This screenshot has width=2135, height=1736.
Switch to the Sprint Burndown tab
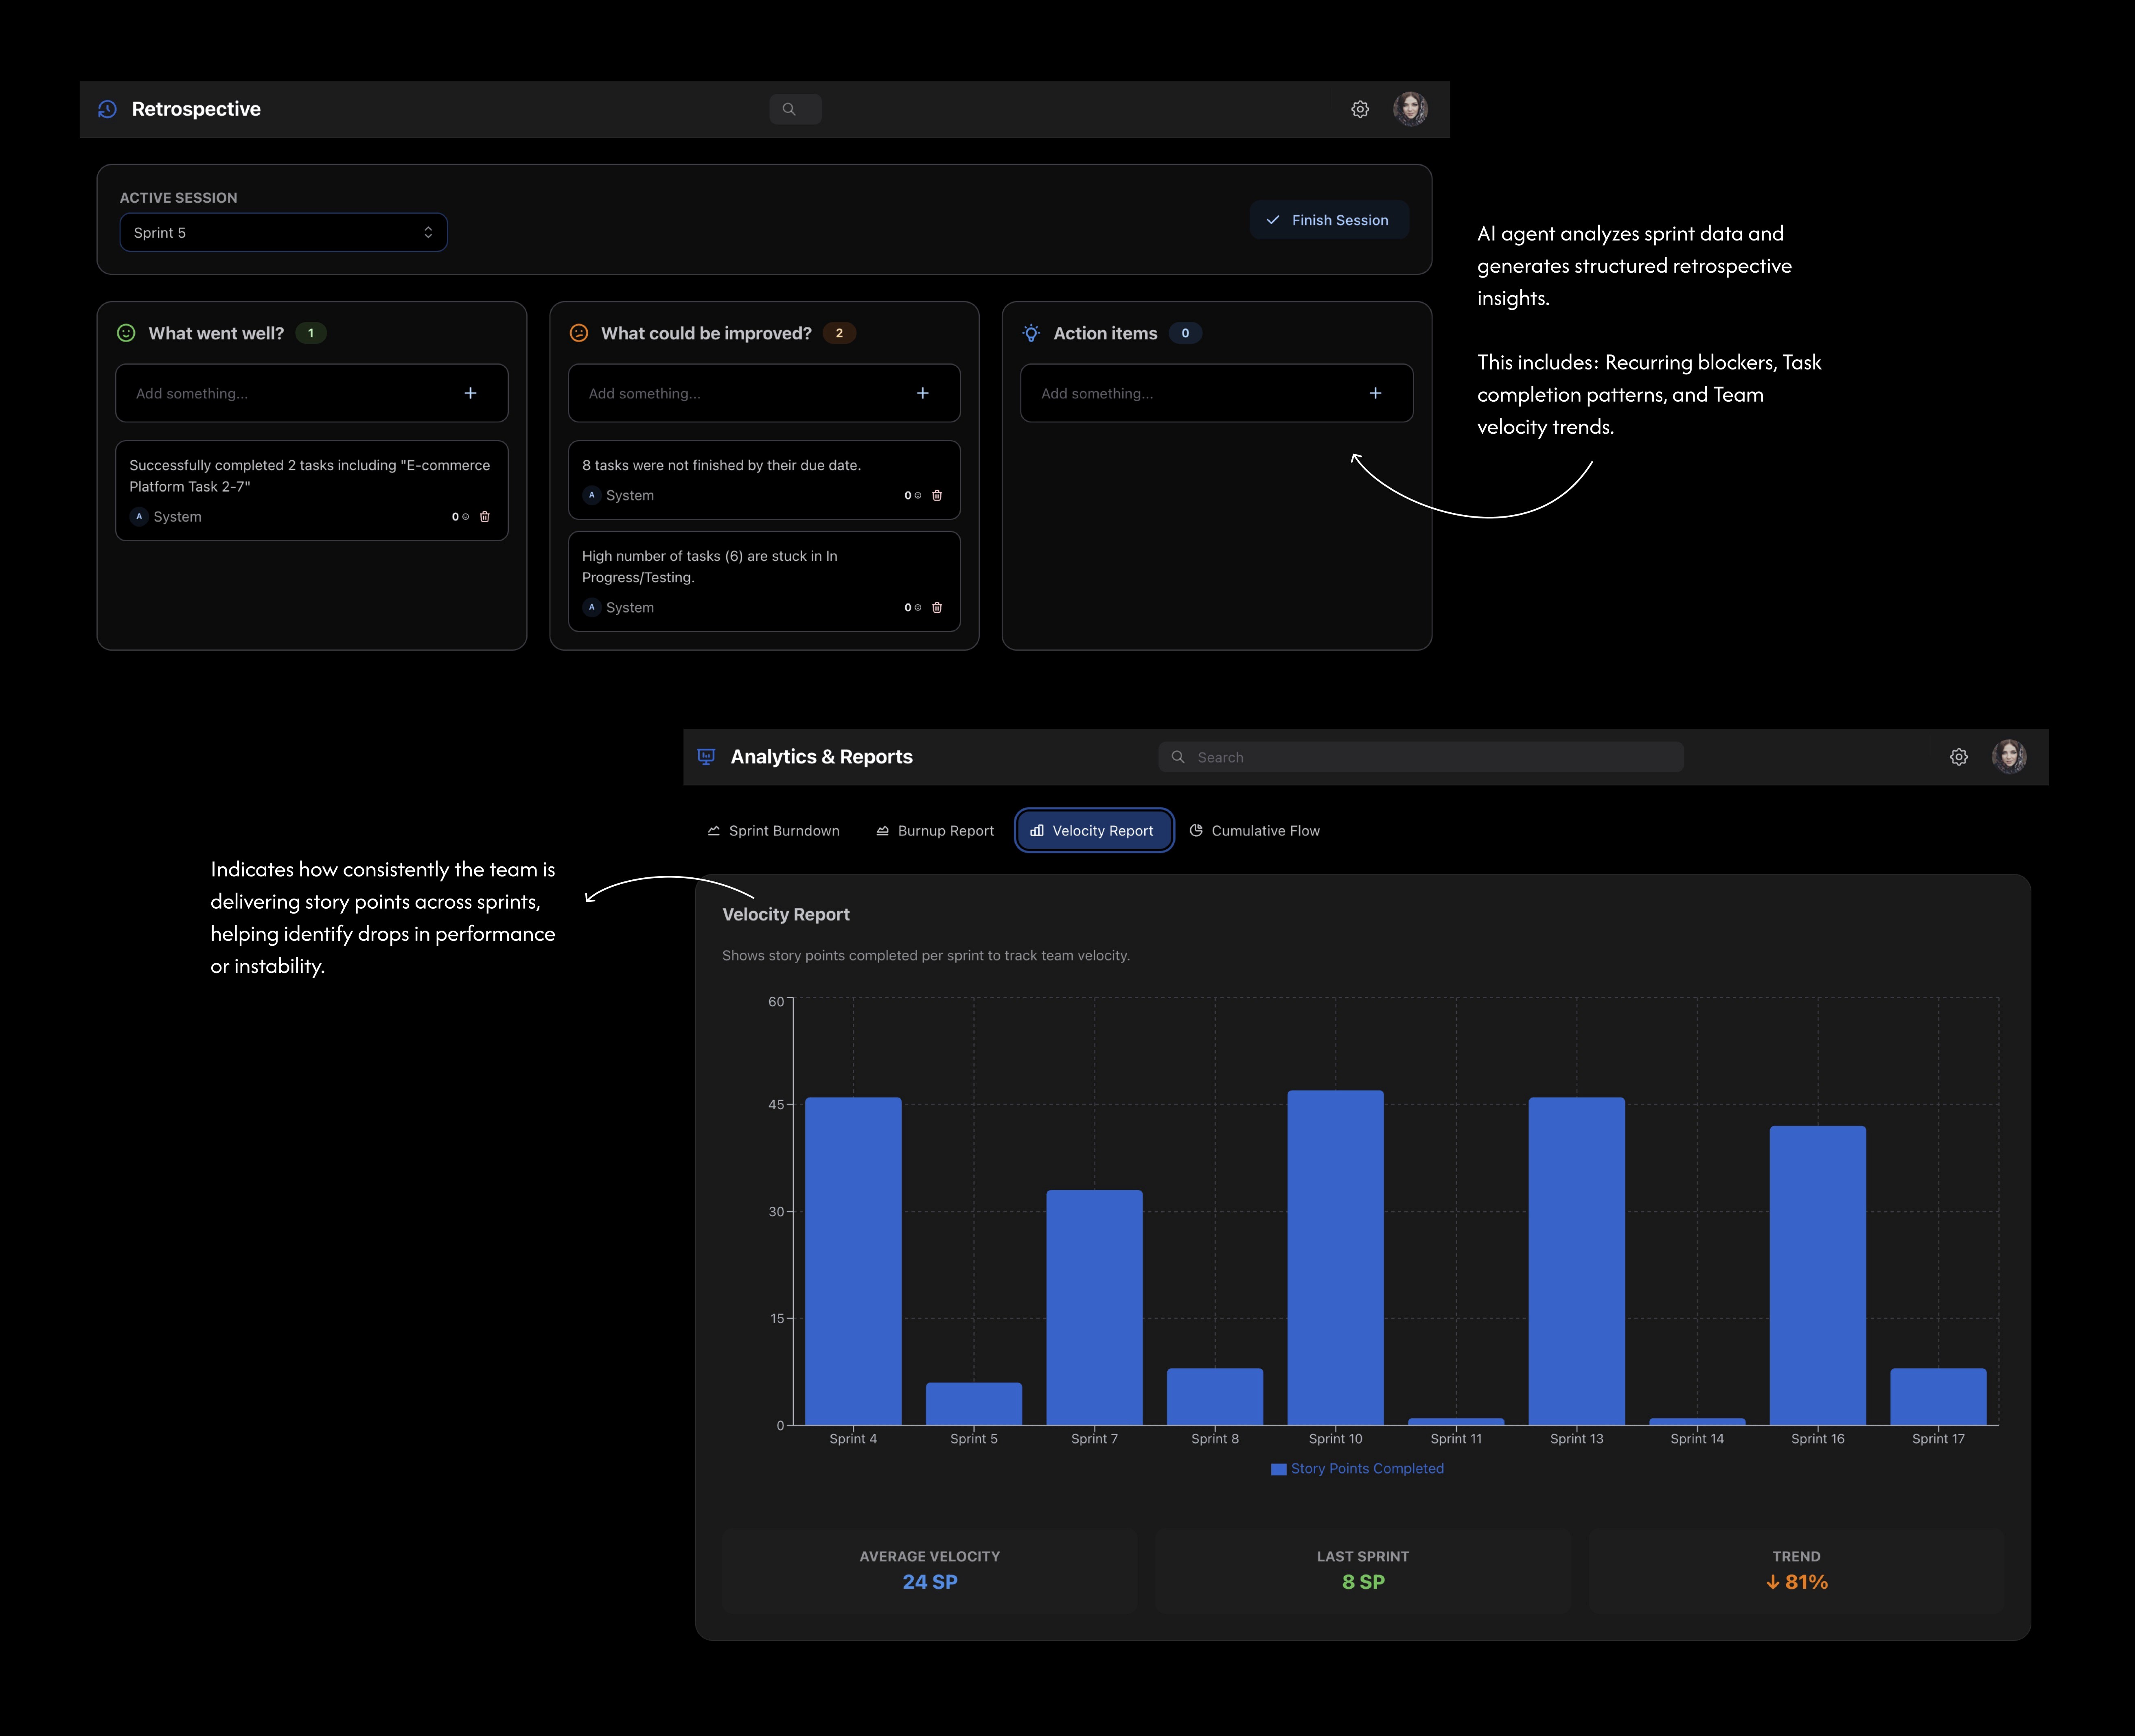pyautogui.click(x=773, y=831)
